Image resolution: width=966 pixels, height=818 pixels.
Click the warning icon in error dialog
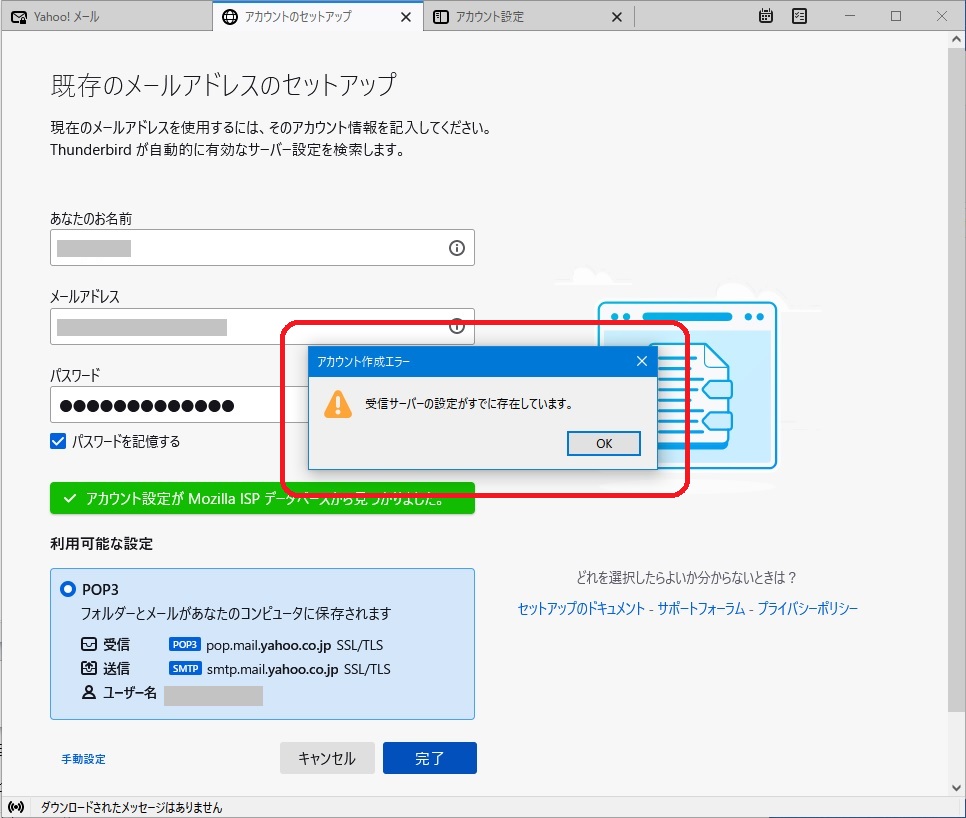338,404
